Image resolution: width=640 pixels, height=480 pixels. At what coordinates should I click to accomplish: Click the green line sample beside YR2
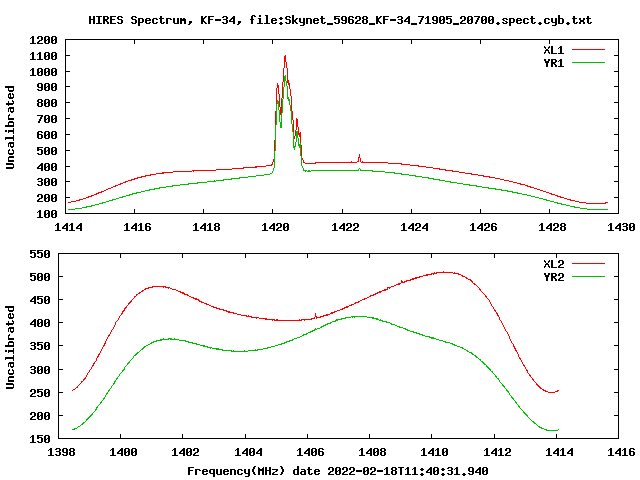589,277
